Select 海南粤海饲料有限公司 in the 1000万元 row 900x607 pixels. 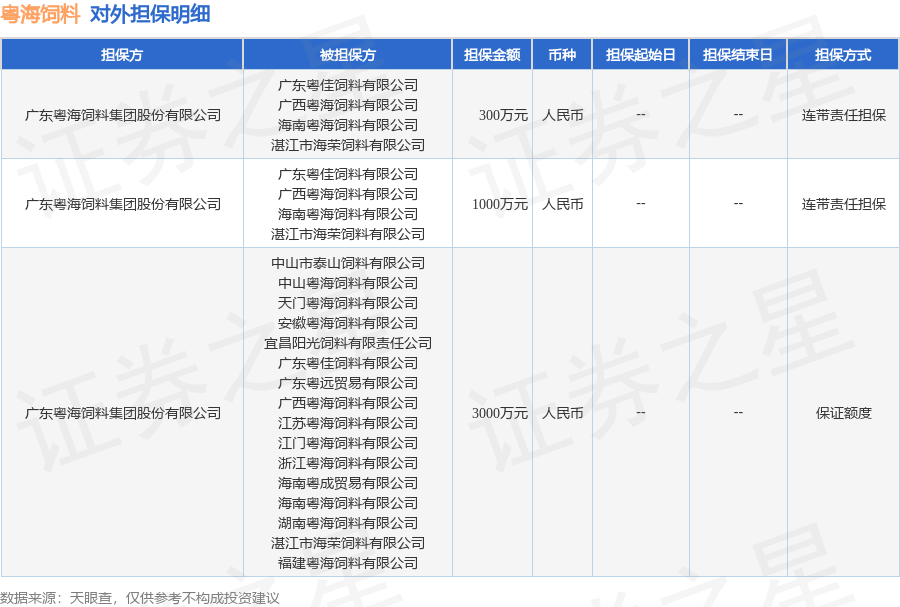(x=348, y=214)
